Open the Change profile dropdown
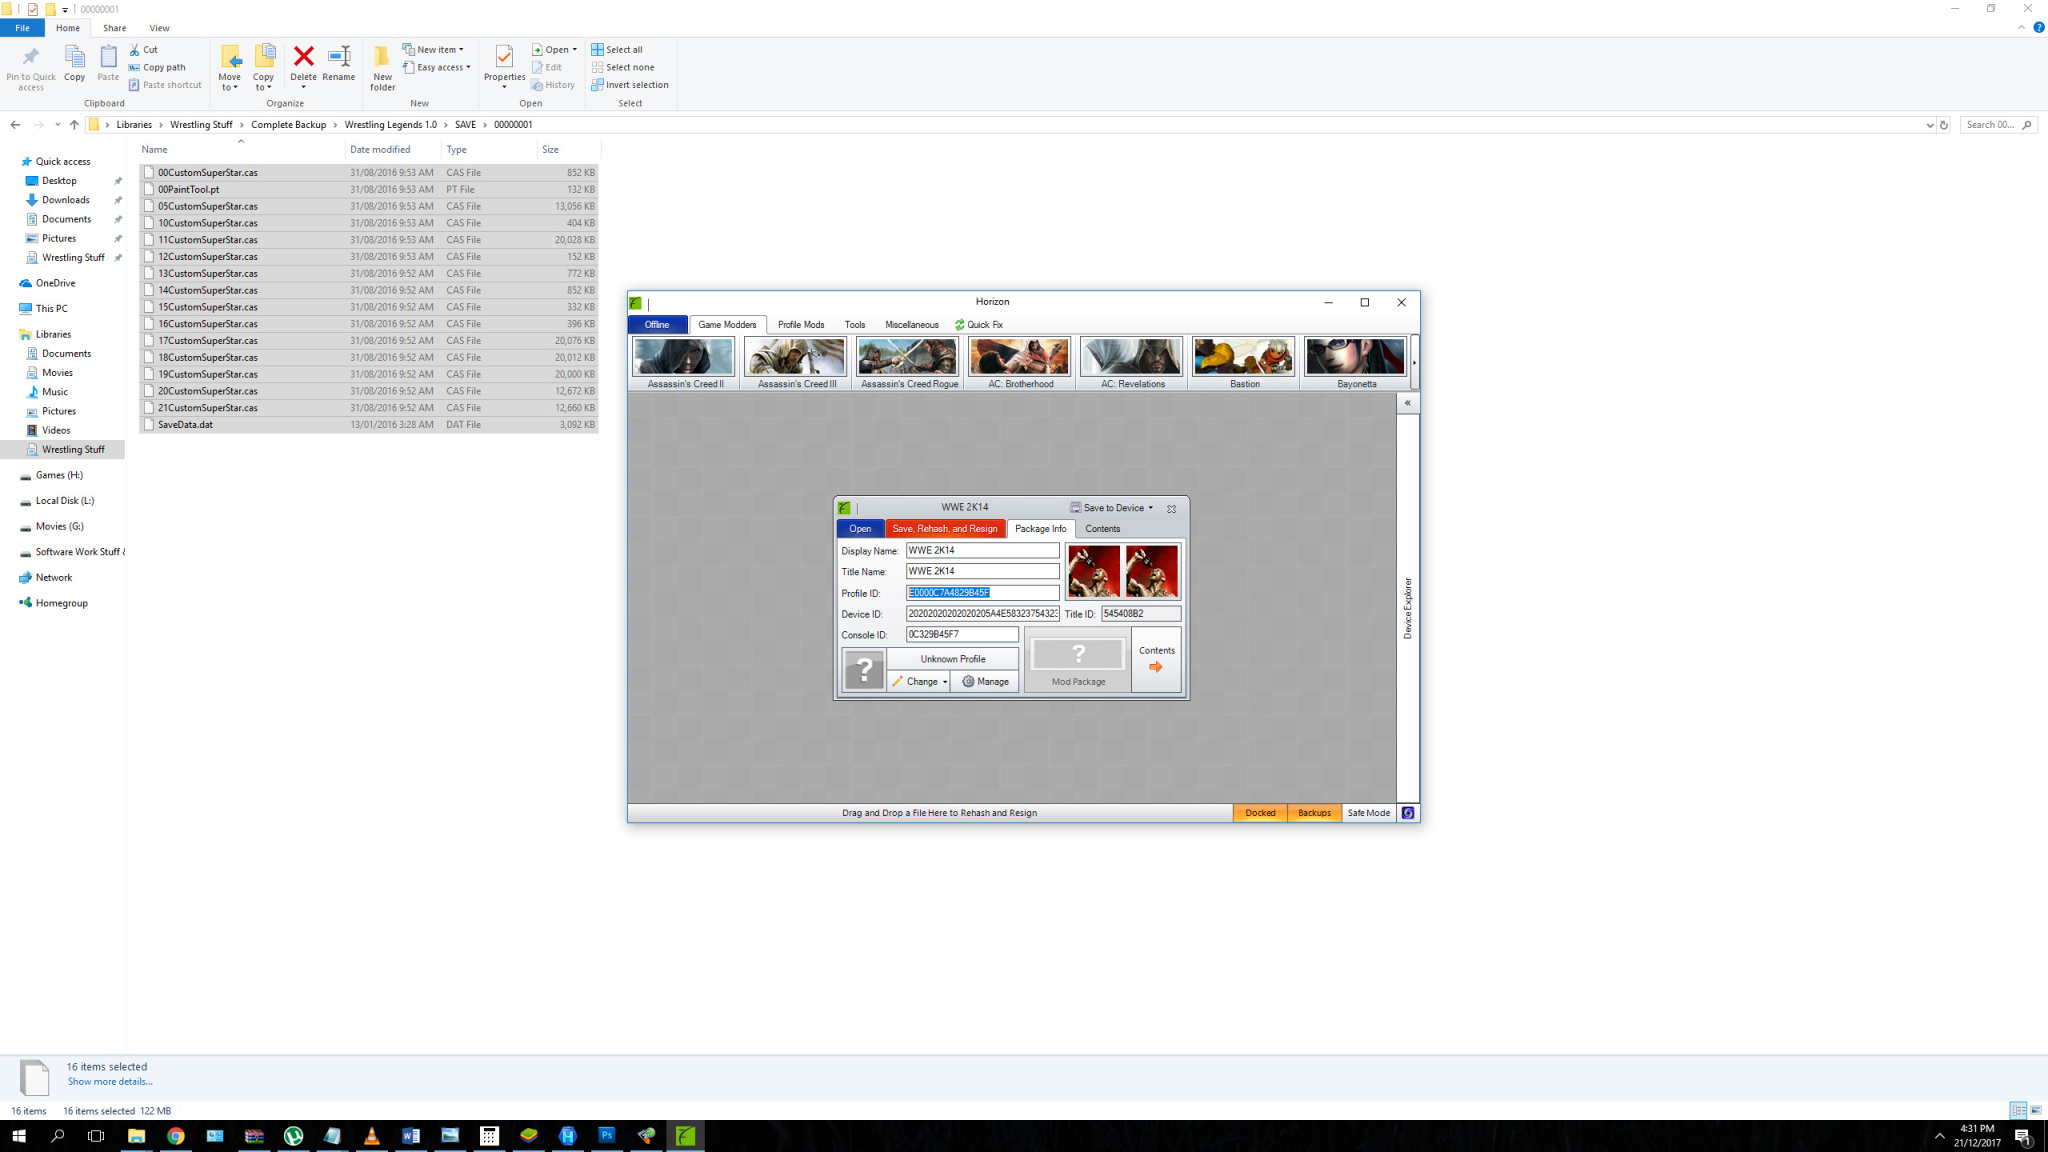Image resolution: width=2048 pixels, height=1152 pixels. 919,682
